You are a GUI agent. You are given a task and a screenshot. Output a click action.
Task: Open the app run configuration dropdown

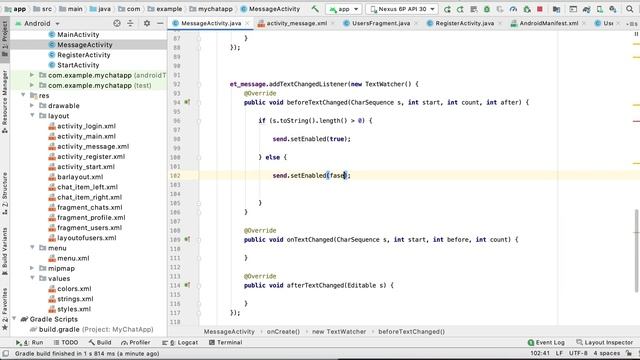click(x=344, y=9)
